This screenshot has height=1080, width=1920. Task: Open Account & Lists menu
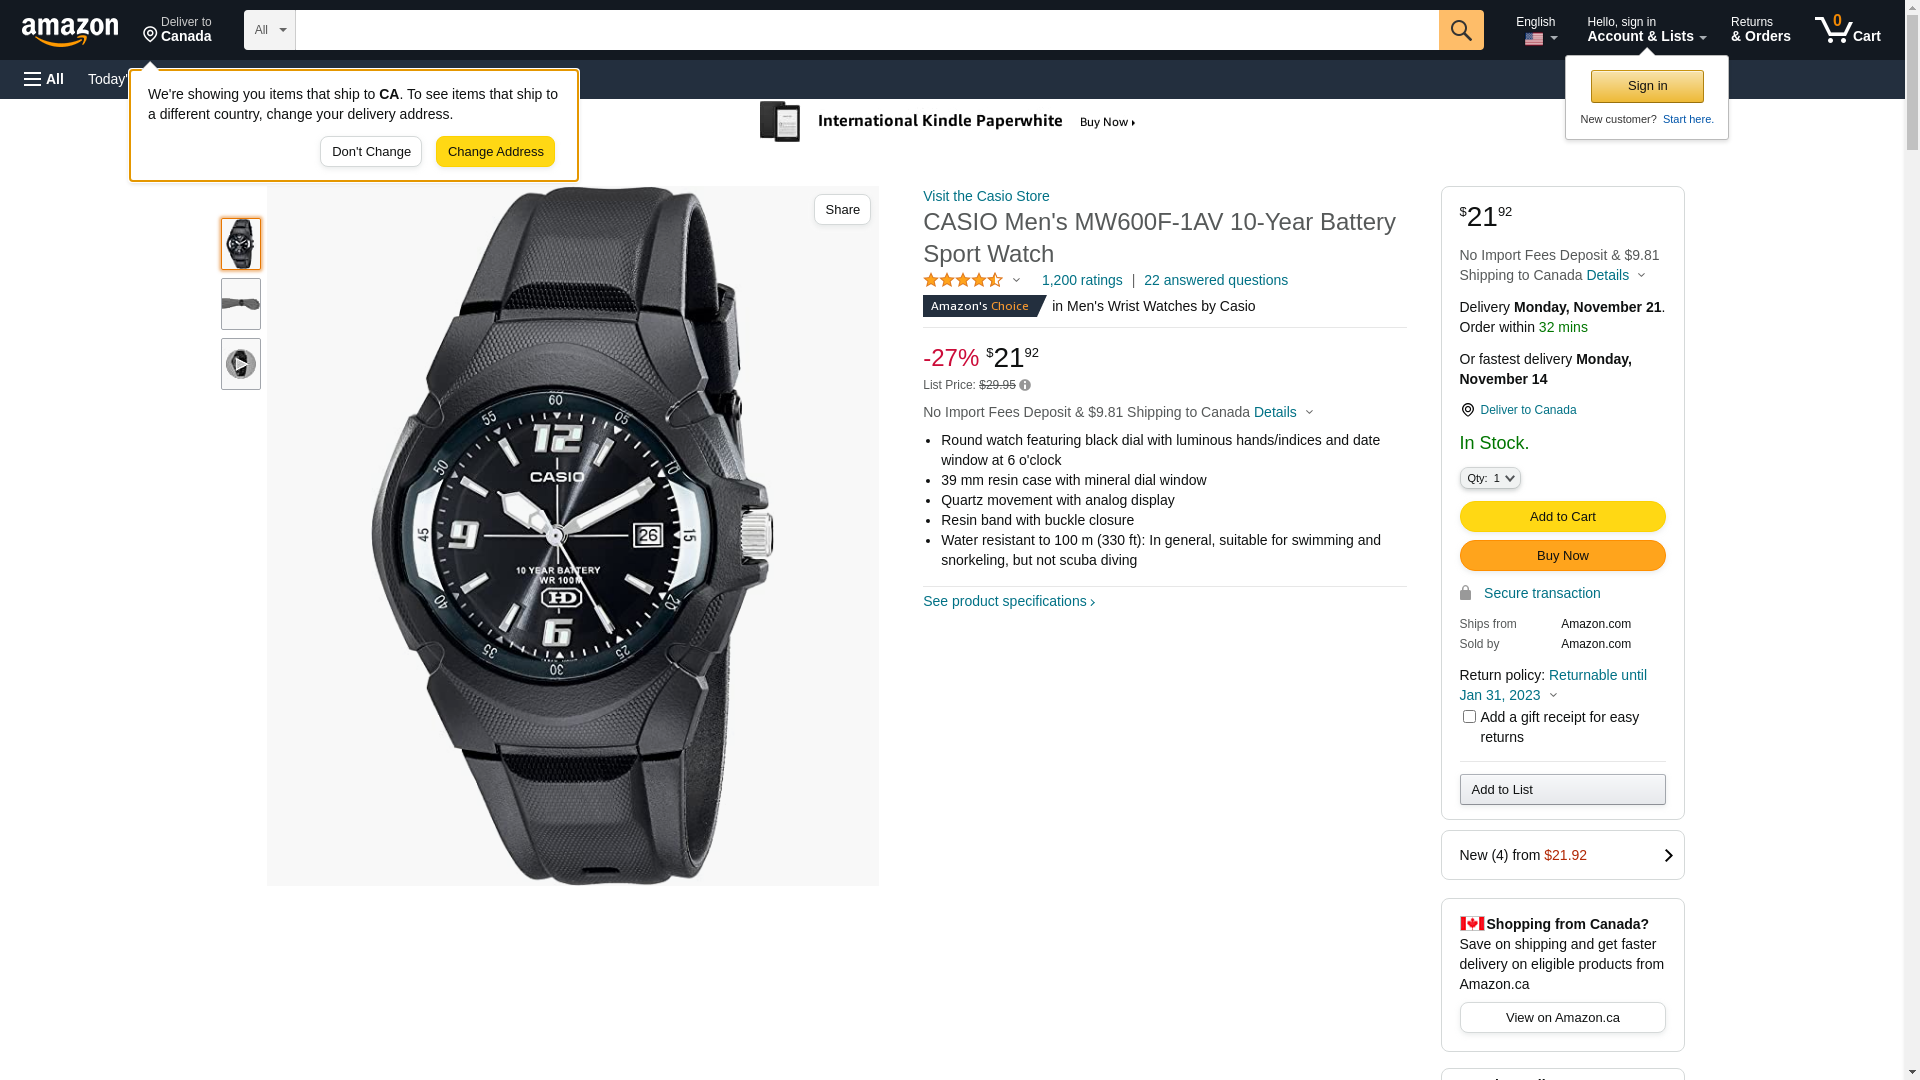pyautogui.click(x=1646, y=30)
